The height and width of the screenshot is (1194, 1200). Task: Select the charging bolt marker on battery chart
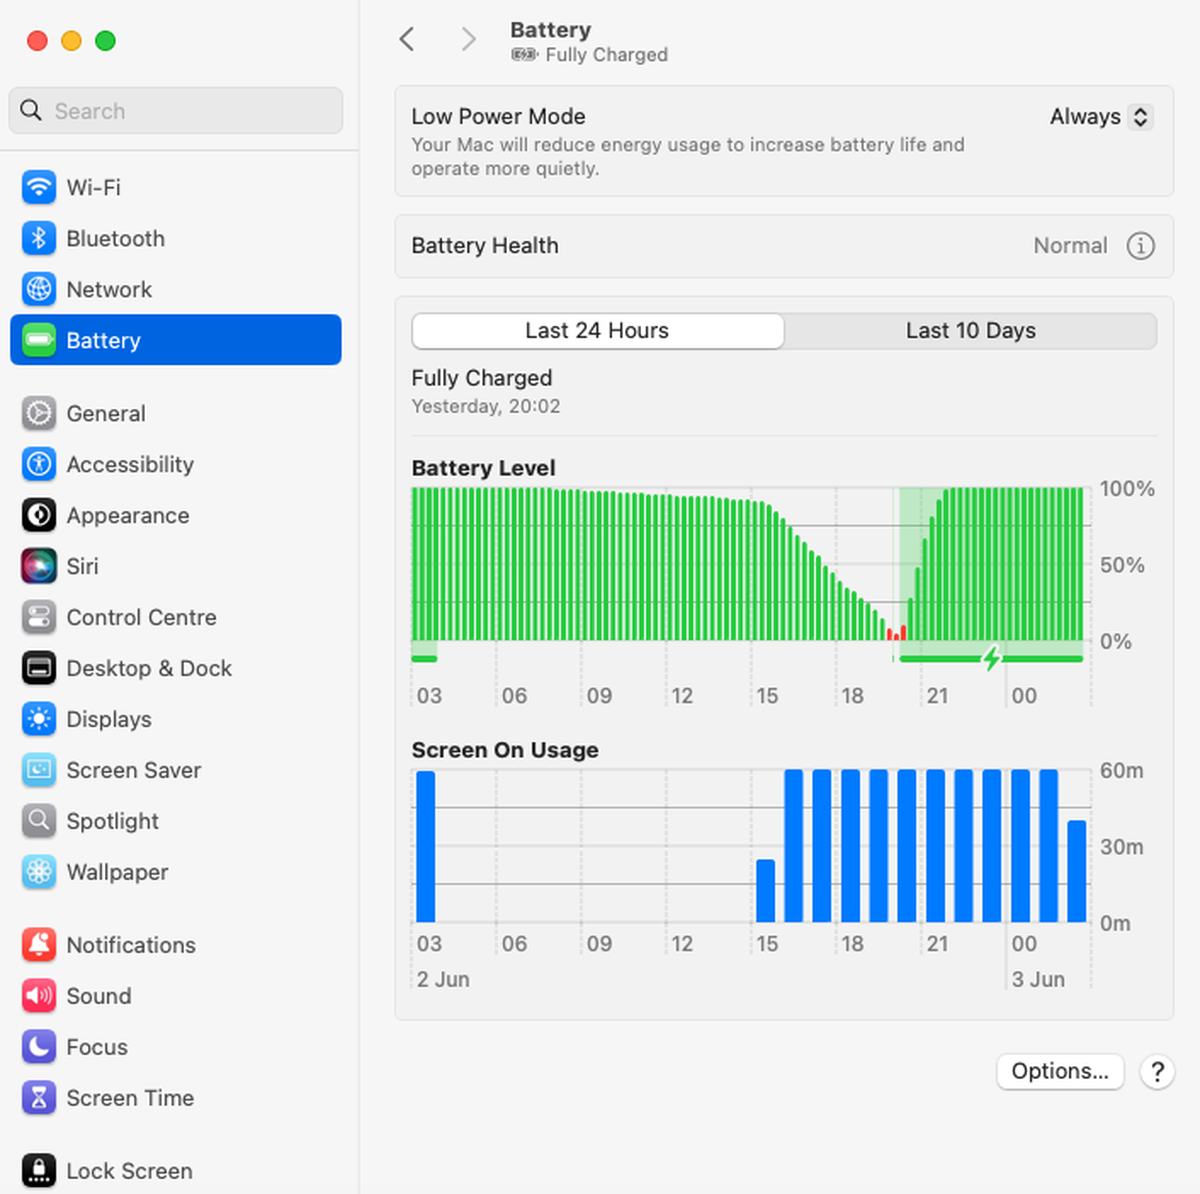click(x=991, y=658)
